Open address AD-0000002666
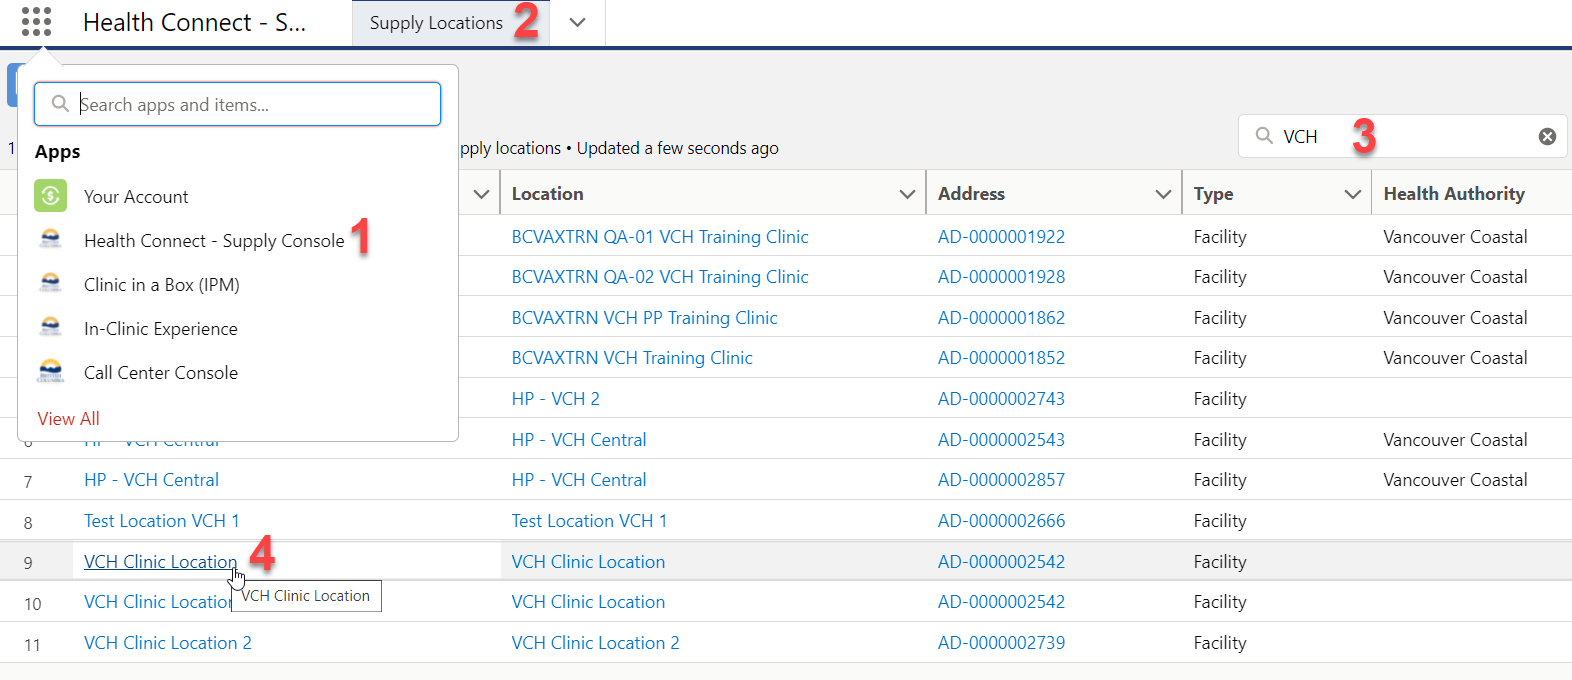The image size is (1572, 680). click(1001, 521)
